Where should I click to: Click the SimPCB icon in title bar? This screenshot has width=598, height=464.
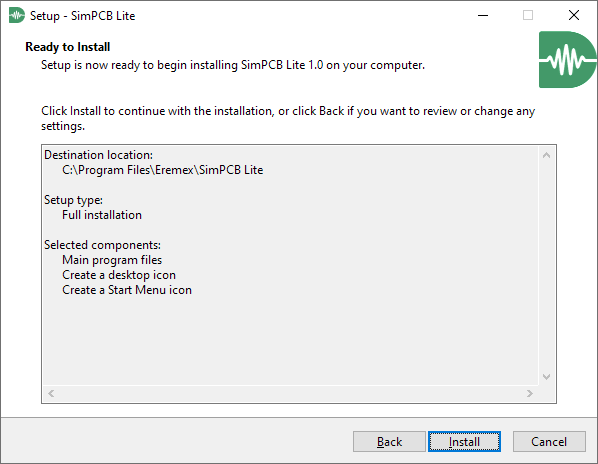(17, 15)
